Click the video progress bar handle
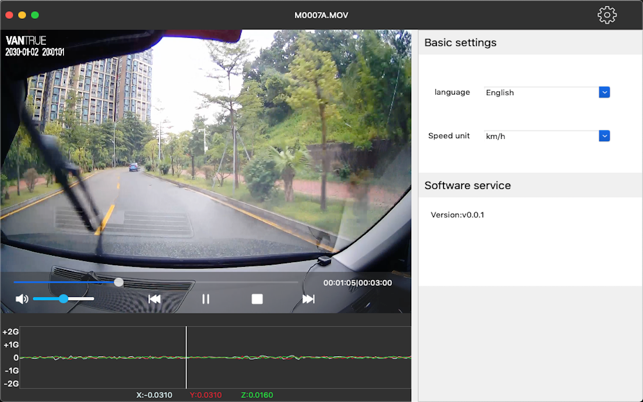This screenshot has width=643, height=402. click(x=119, y=282)
